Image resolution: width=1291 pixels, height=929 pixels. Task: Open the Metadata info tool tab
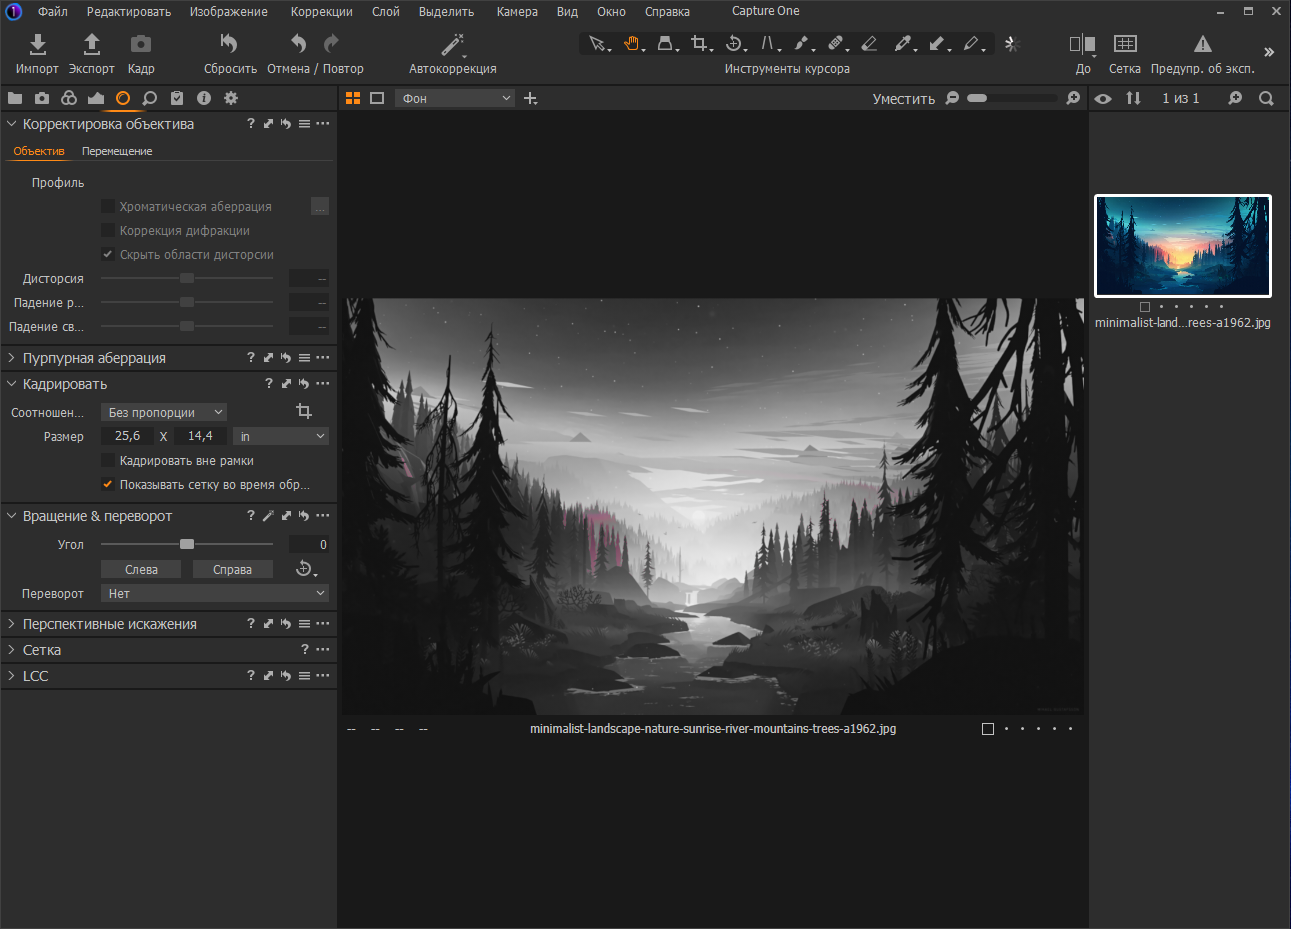(204, 98)
